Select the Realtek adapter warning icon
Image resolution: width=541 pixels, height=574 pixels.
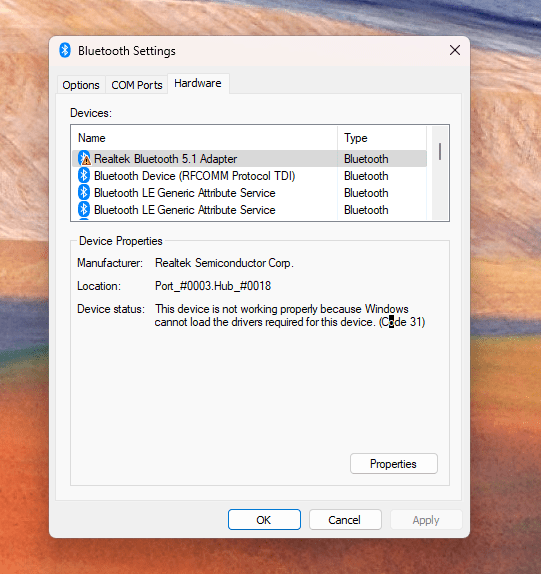[x=84, y=159]
